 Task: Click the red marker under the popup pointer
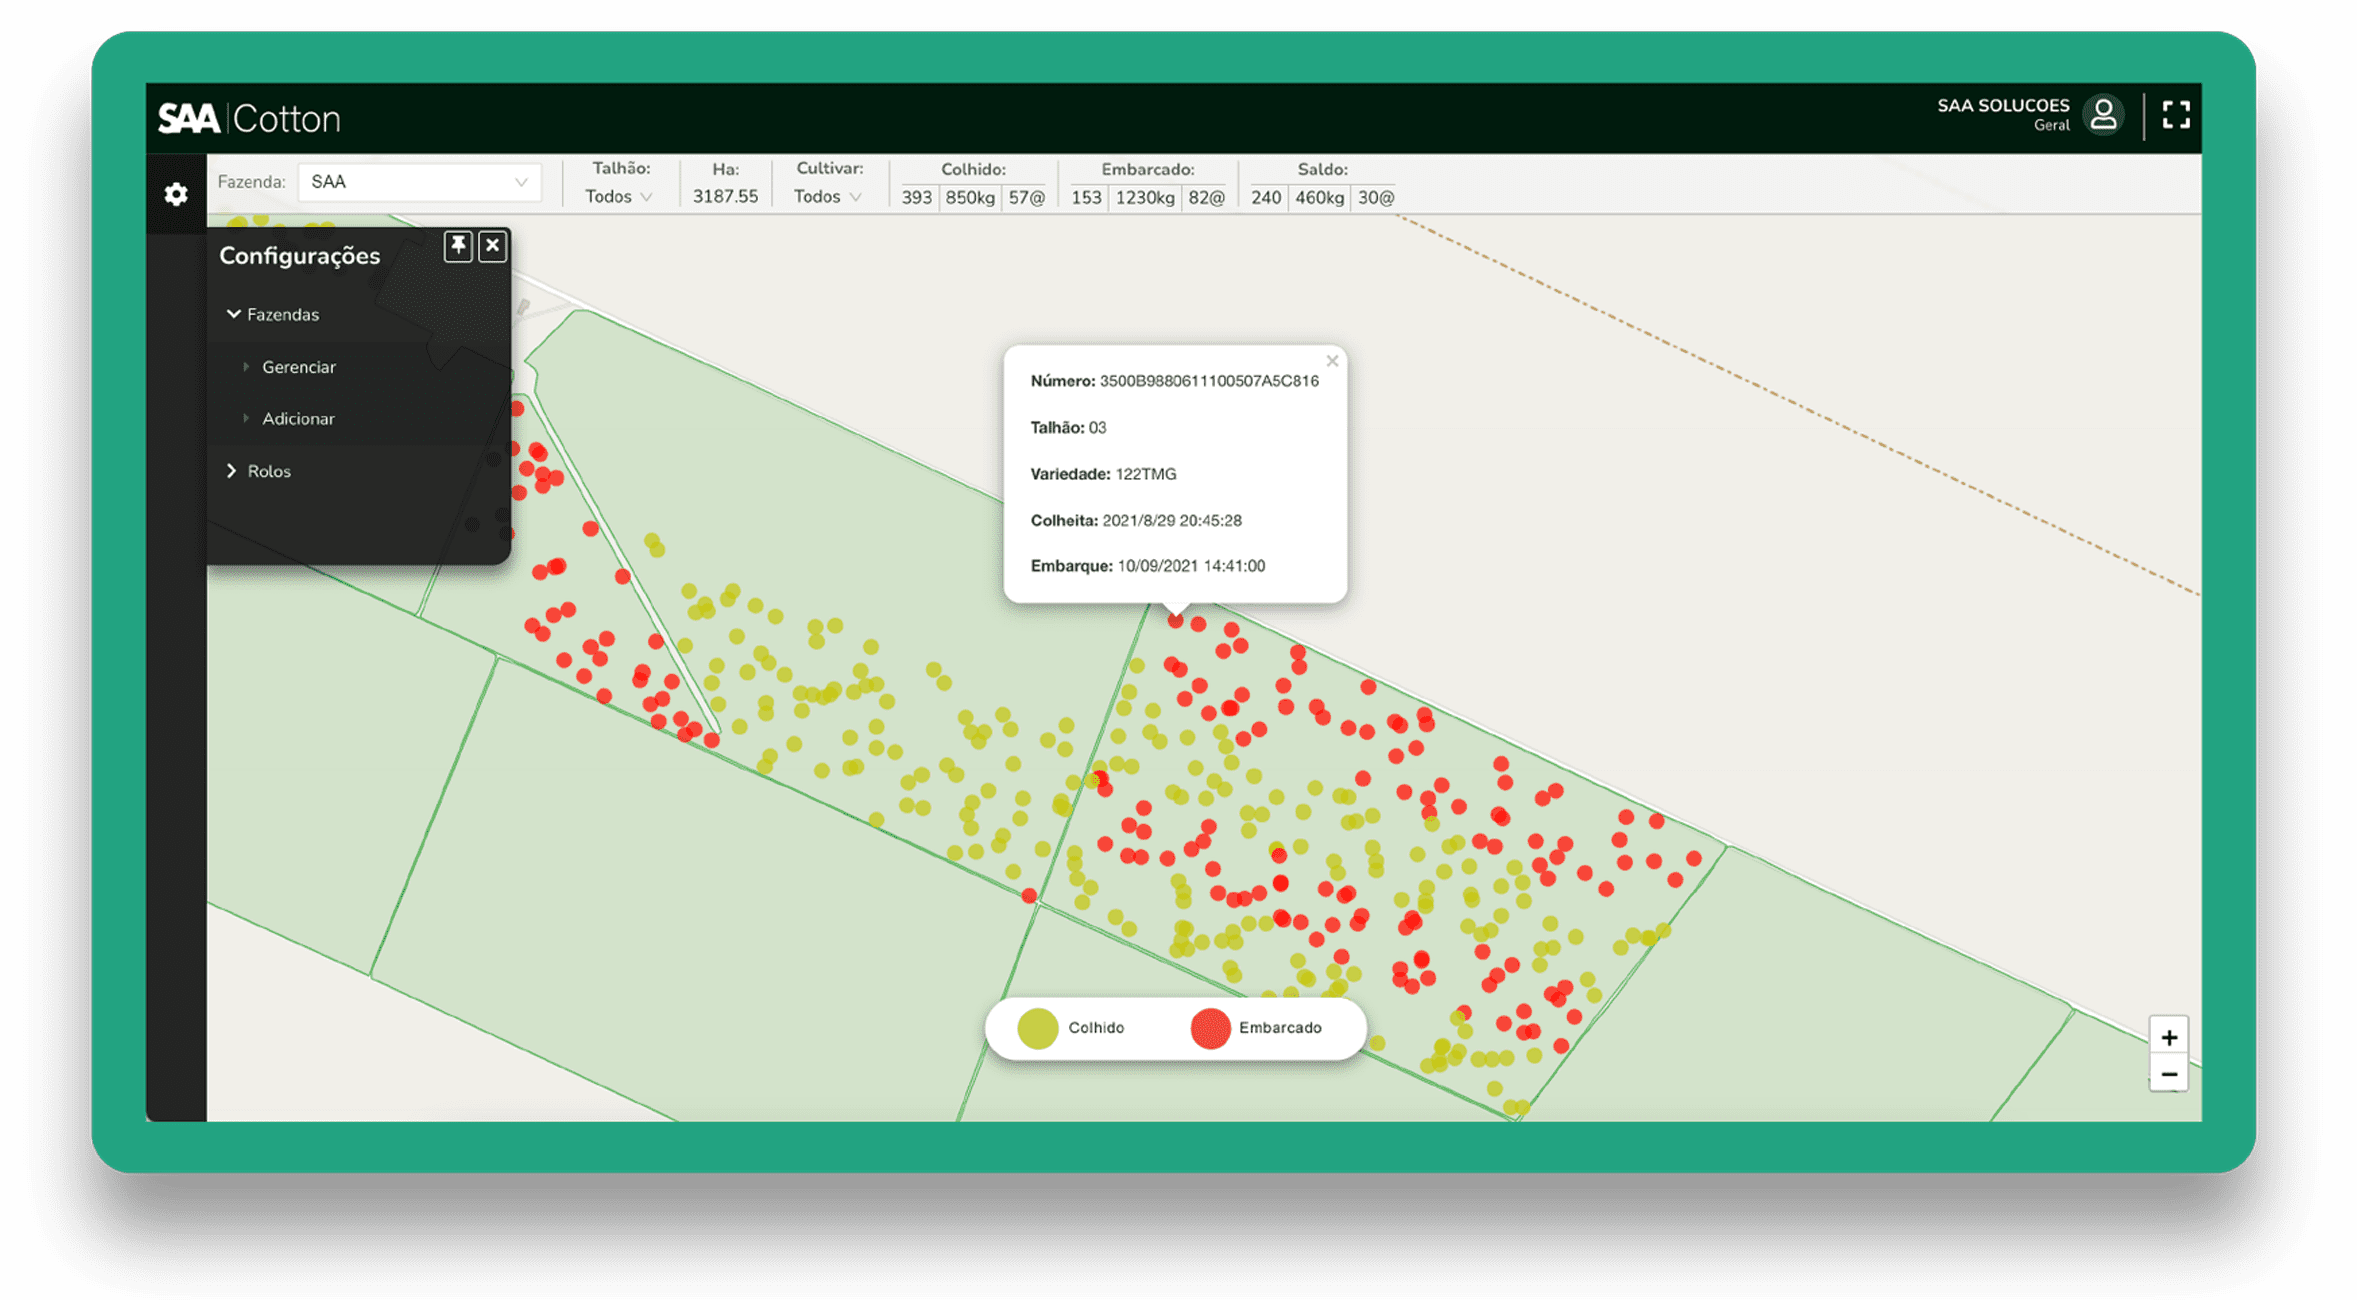tap(1175, 621)
